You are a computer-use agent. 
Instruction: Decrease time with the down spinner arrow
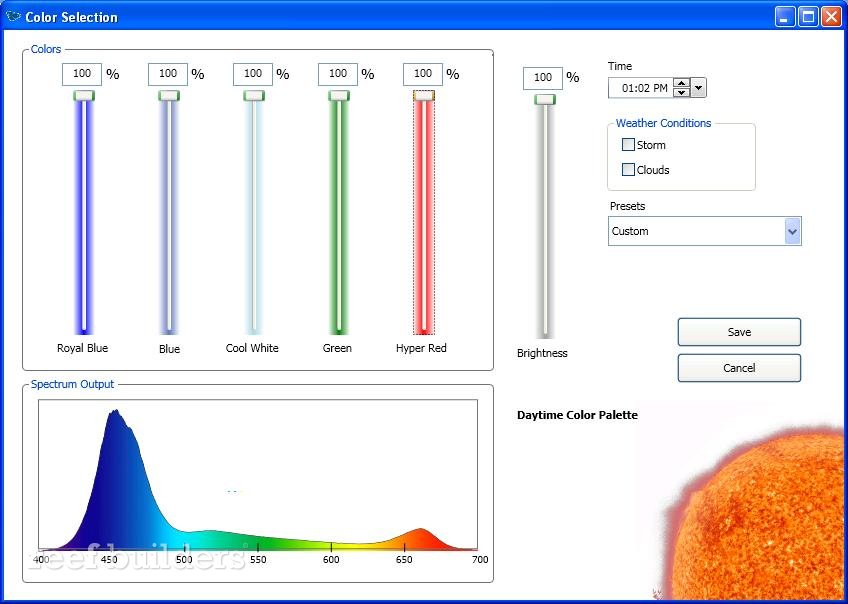pyautogui.click(x=681, y=93)
